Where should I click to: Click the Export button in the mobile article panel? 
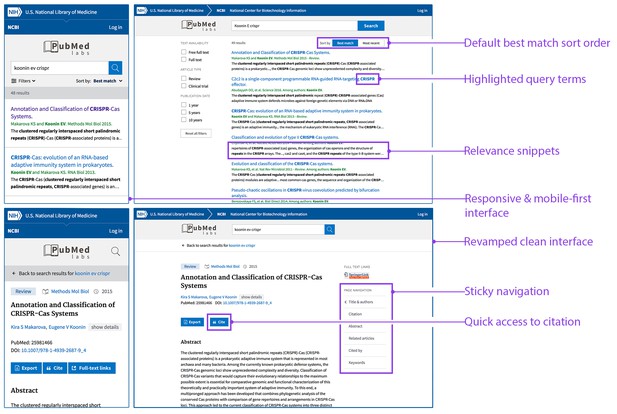tap(26, 368)
